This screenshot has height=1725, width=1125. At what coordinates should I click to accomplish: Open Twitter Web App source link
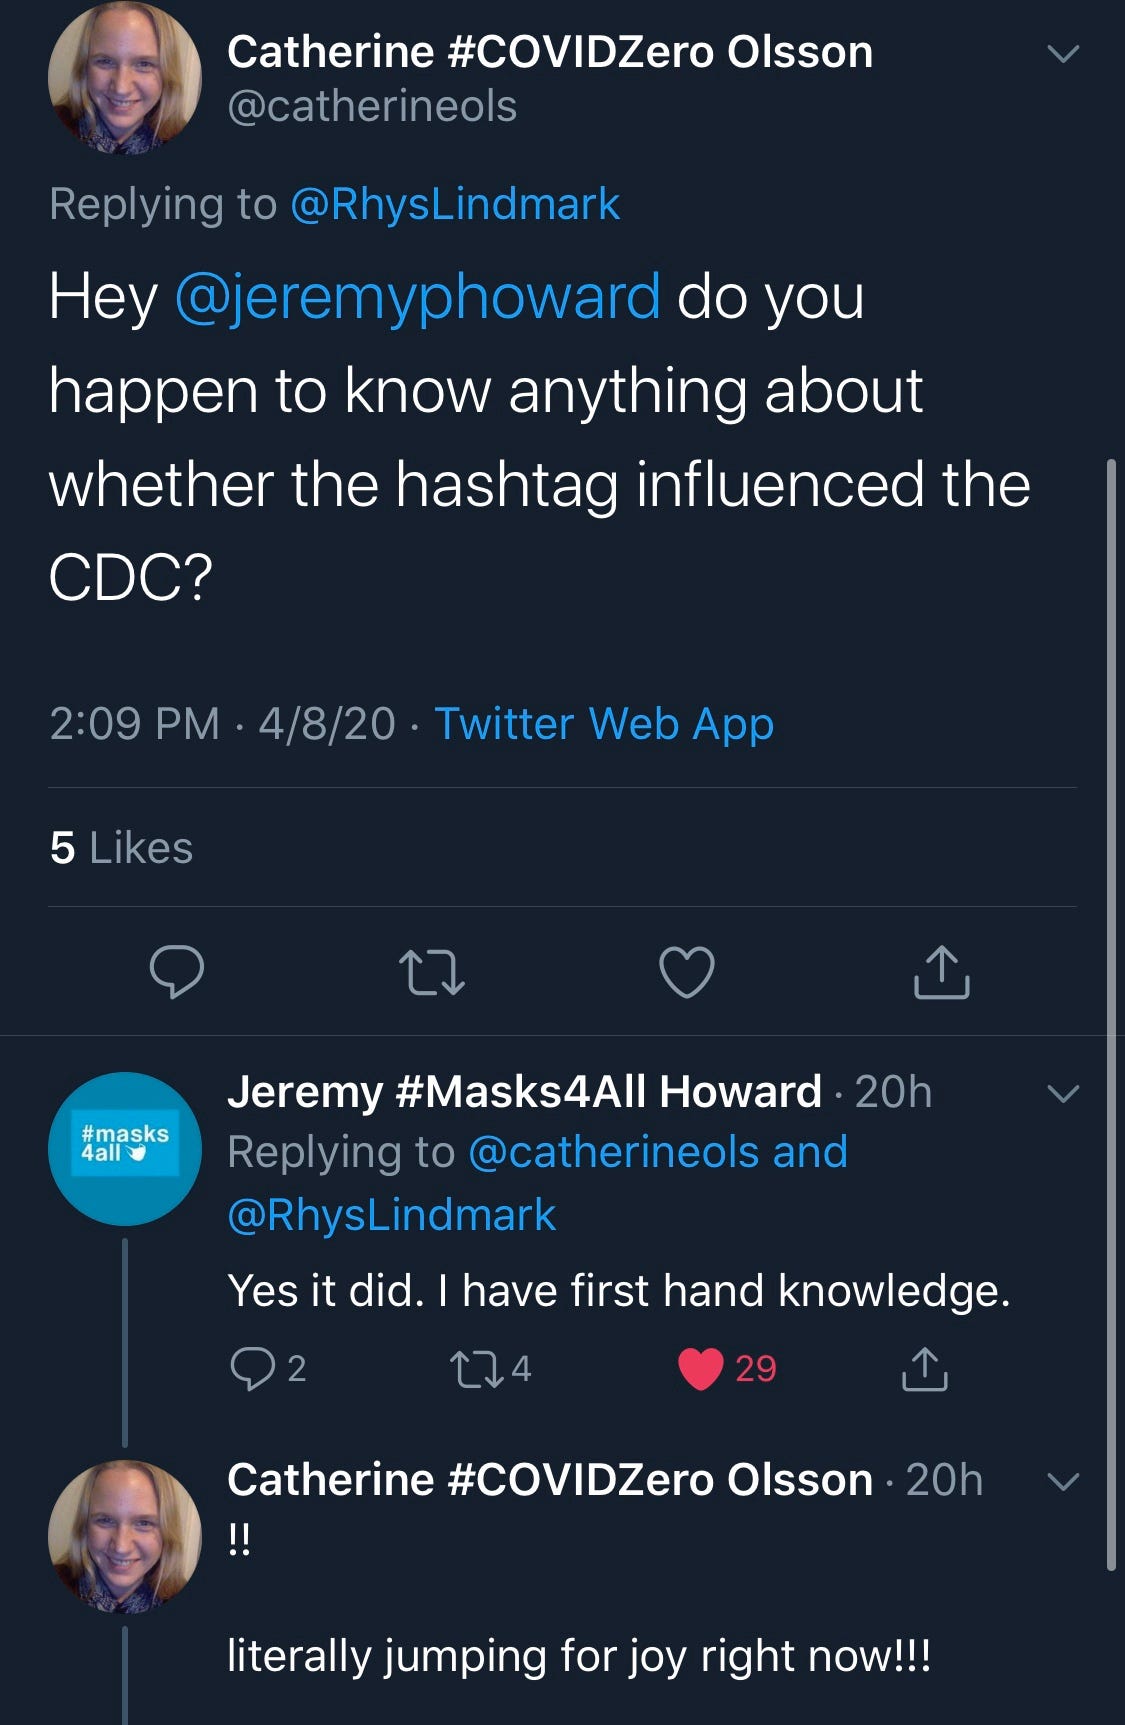pyautogui.click(x=604, y=723)
